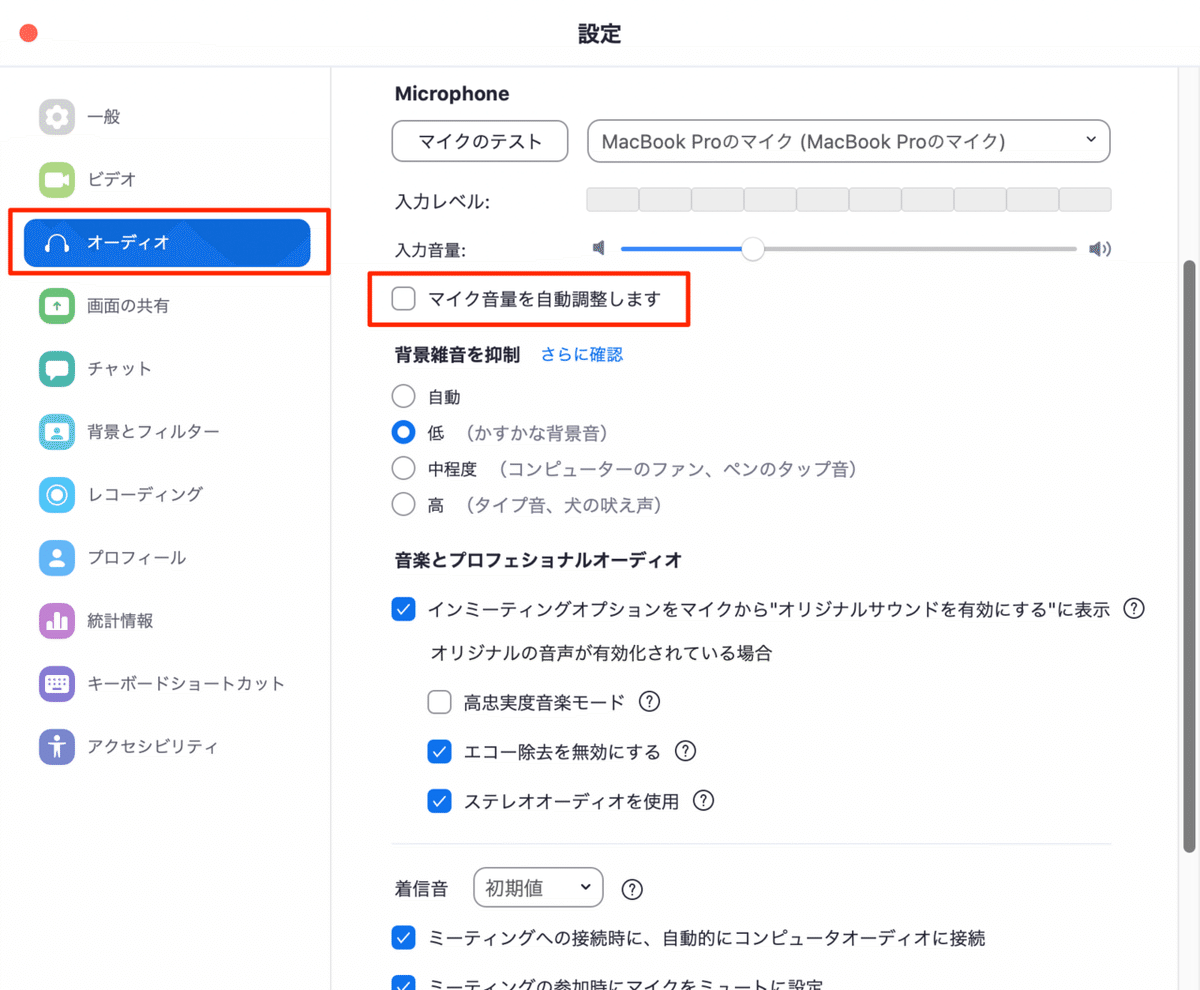Switch to the プロフィール section
The width and height of the screenshot is (1200, 990).
pyautogui.click(x=57, y=557)
